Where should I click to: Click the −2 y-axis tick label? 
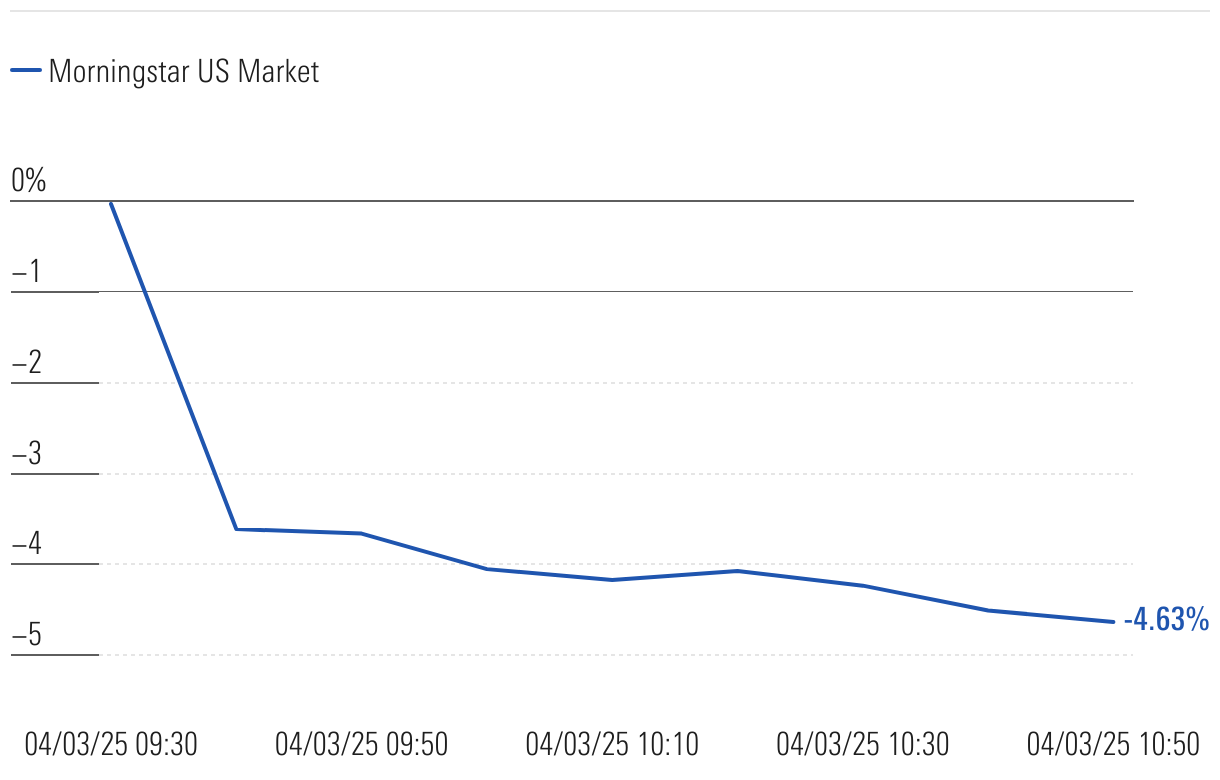tap(27, 363)
